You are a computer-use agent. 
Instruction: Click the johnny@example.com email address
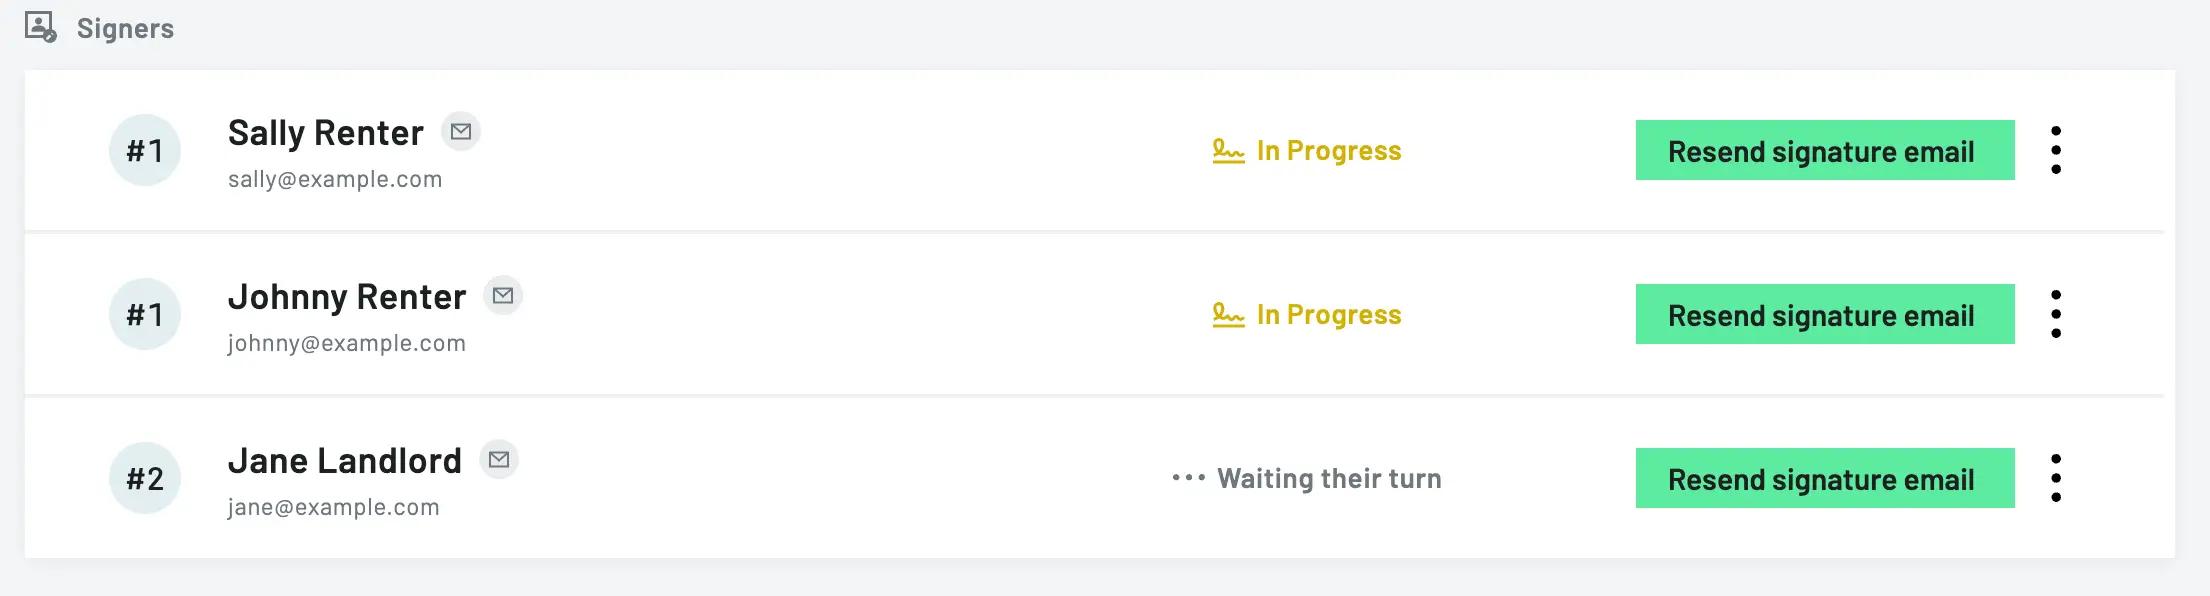click(x=347, y=344)
